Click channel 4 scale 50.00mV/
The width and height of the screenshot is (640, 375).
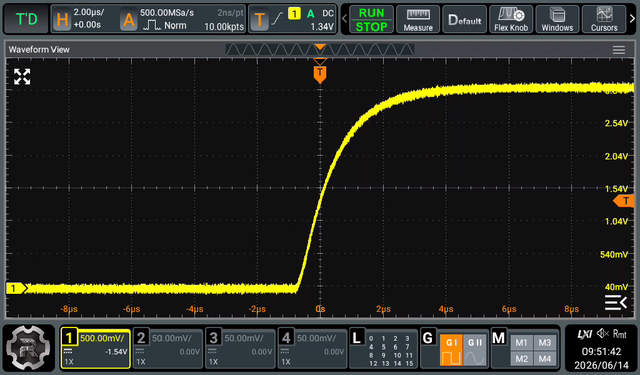316,338
